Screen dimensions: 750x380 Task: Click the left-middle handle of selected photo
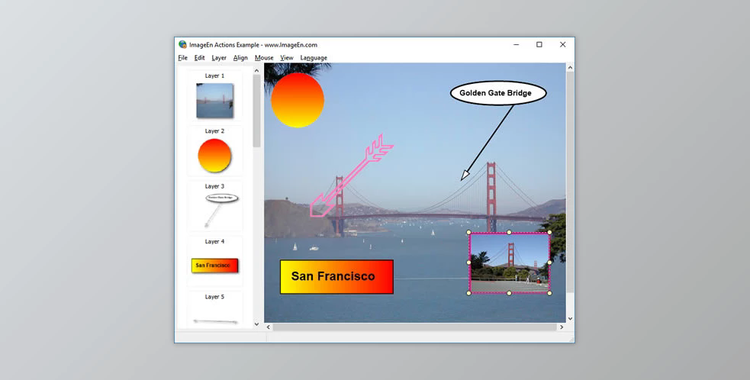click(x=469, y=262)
